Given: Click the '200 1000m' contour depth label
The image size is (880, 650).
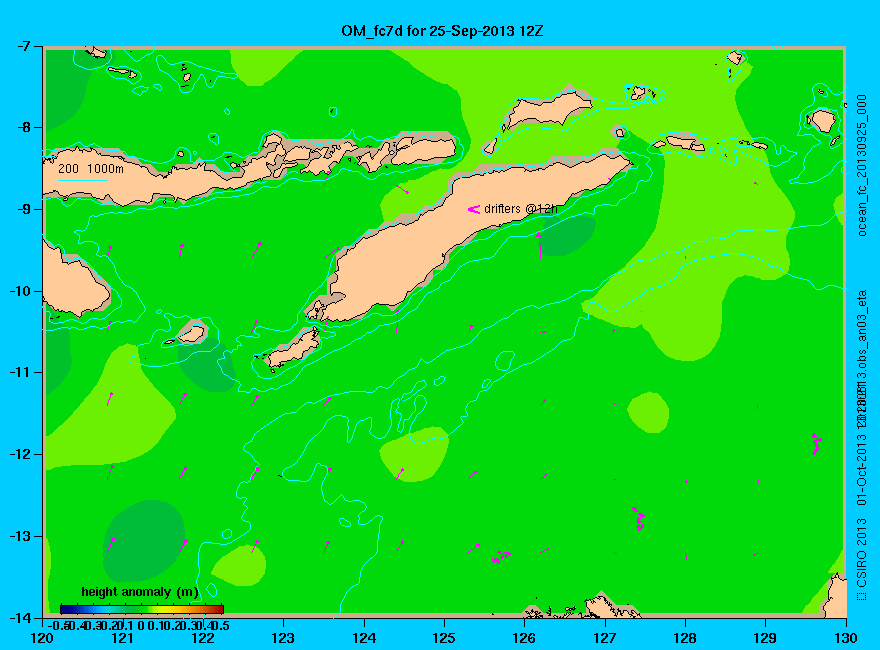Looking at the screenshot, I should click(91, 169).
